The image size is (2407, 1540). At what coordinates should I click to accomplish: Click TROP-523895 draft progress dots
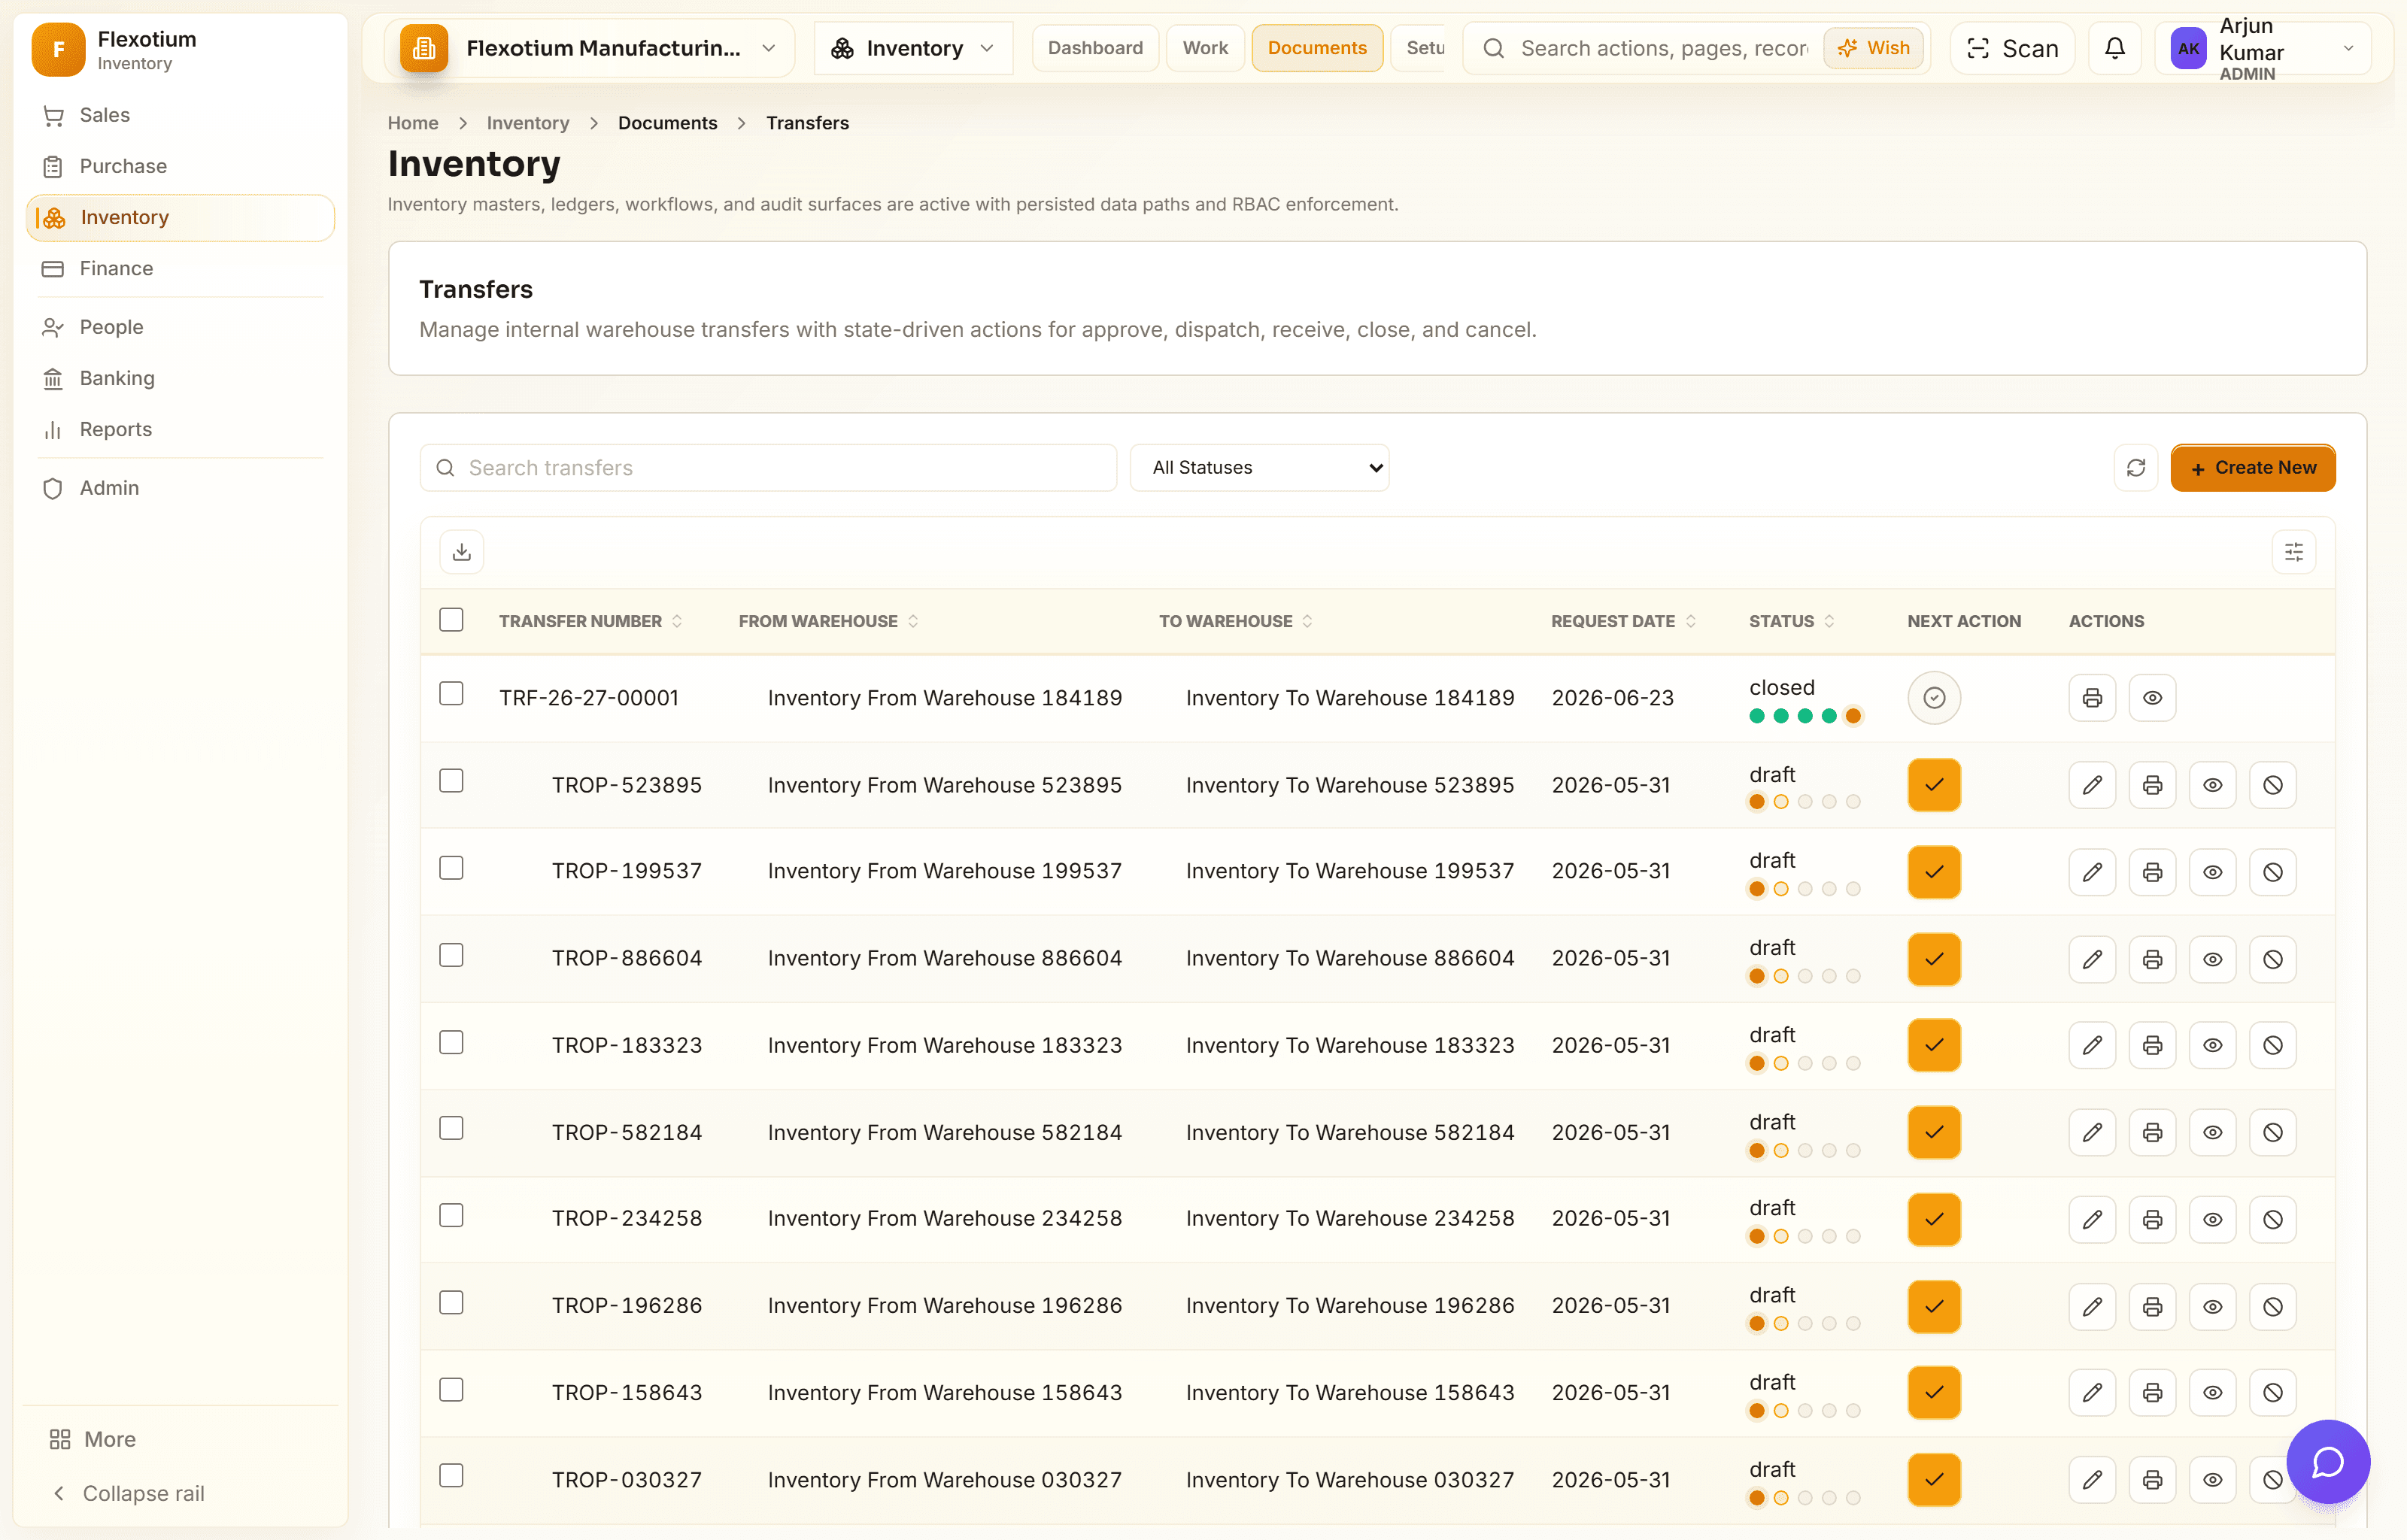[1804, 802]
